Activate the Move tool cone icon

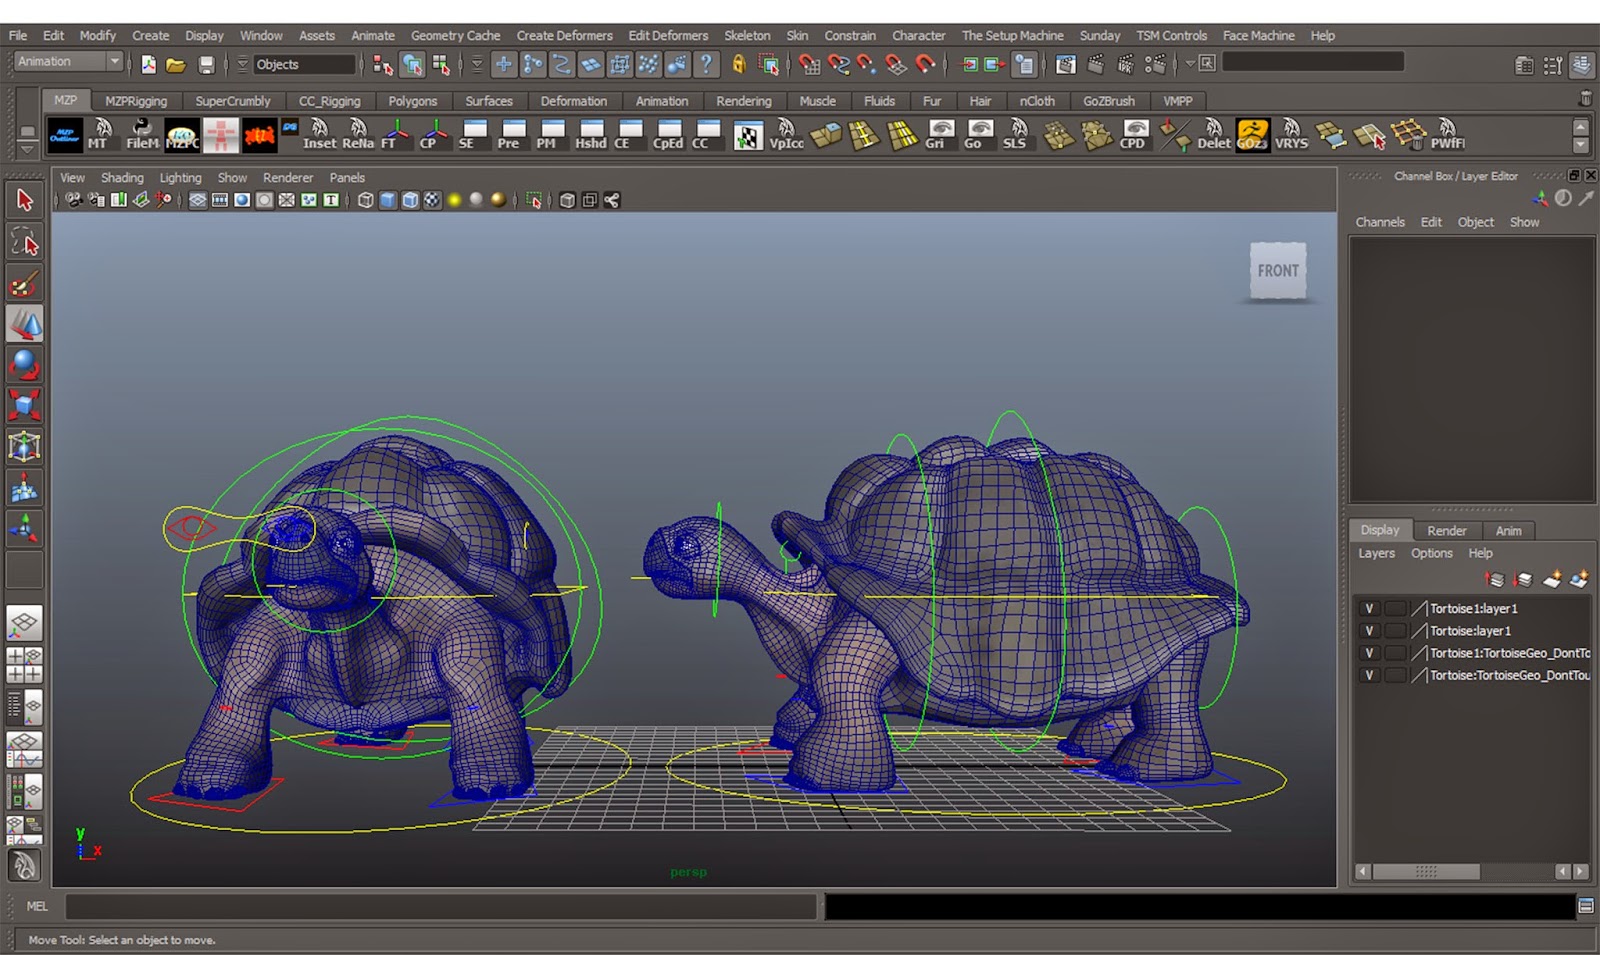click(x=24, y=325)
